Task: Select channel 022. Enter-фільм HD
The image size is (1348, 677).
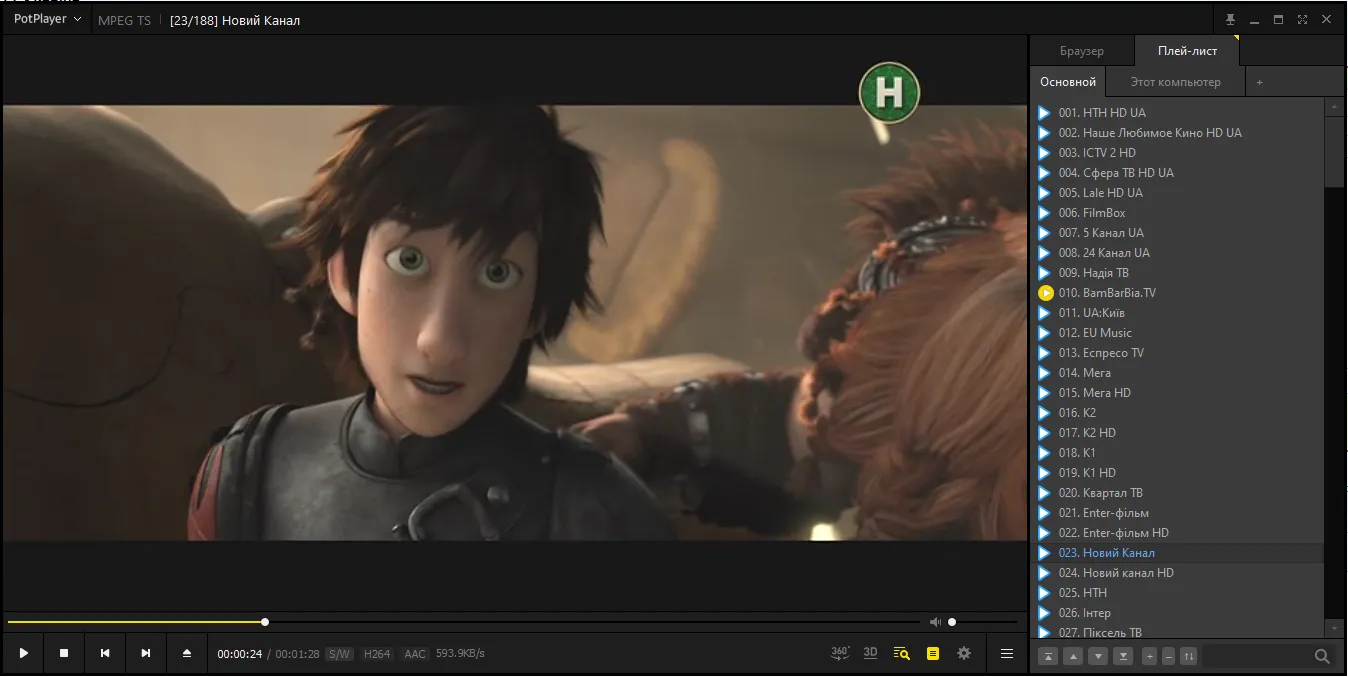Action: pos(1178,533)
